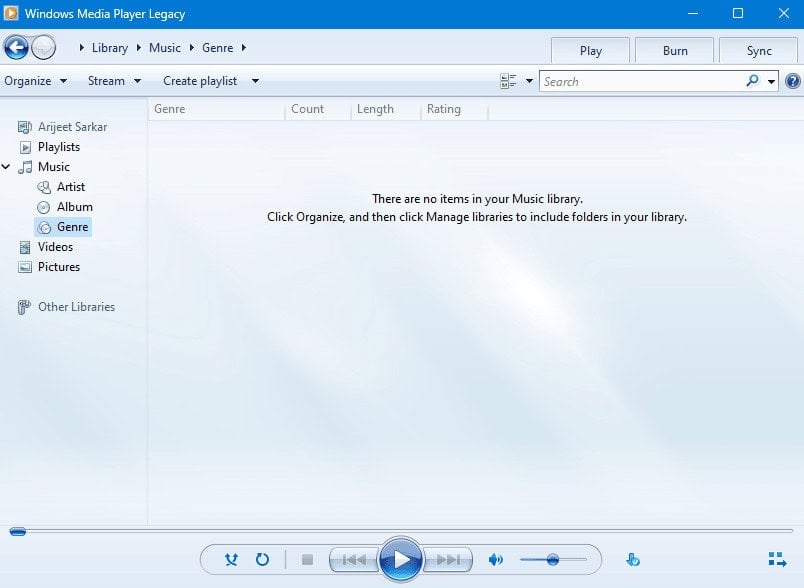Turn repeat on
This screenshot has width=804, height=588.
tap(263, 559)
